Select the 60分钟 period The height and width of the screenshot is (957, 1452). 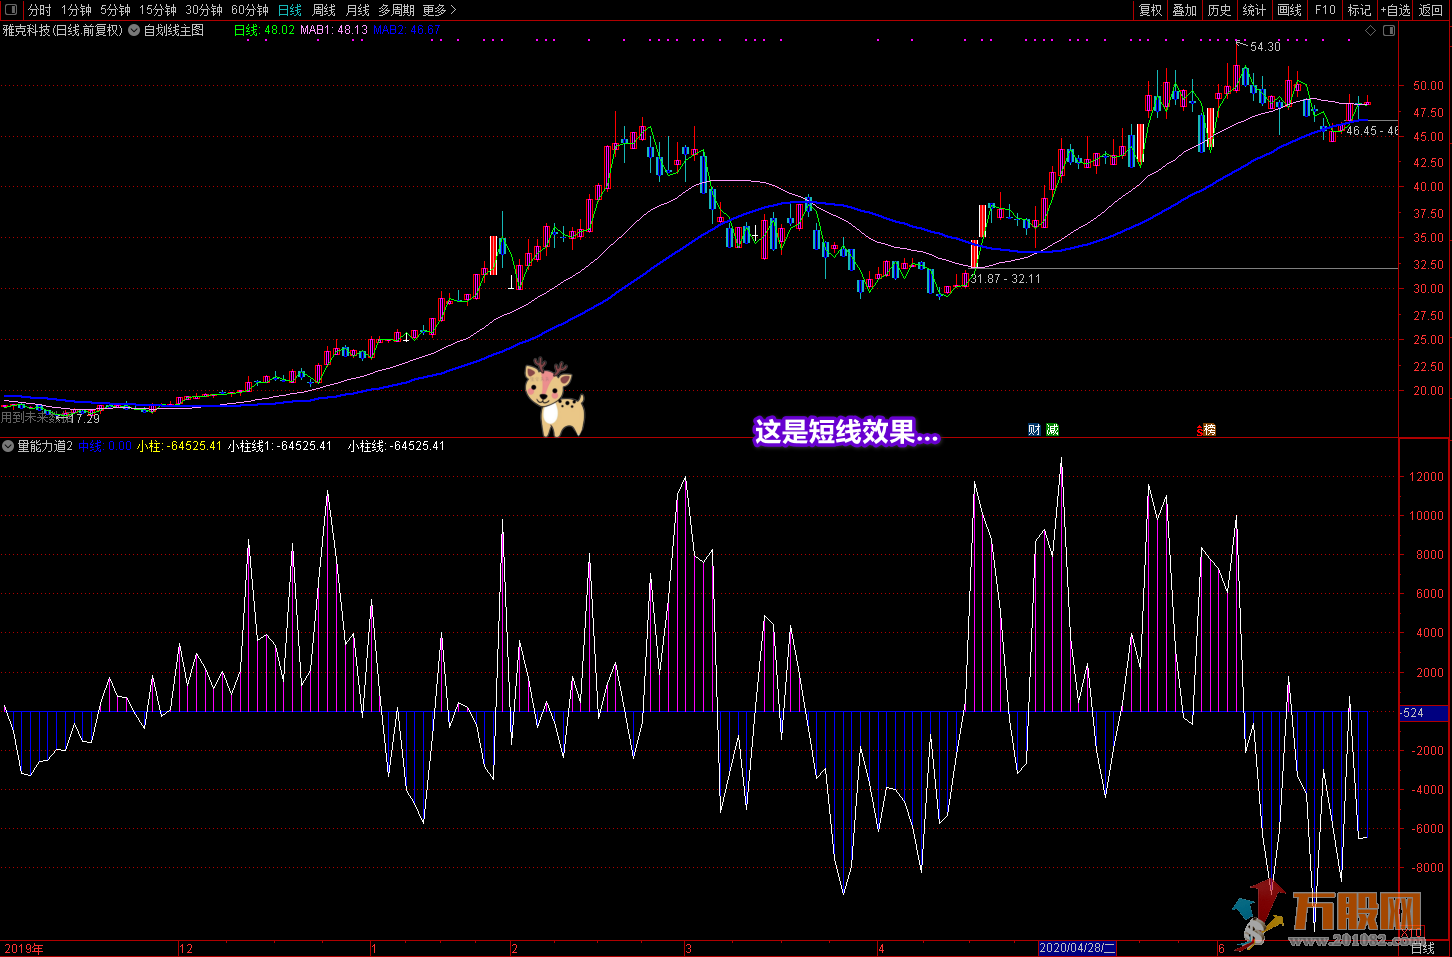tap(250, 10)
